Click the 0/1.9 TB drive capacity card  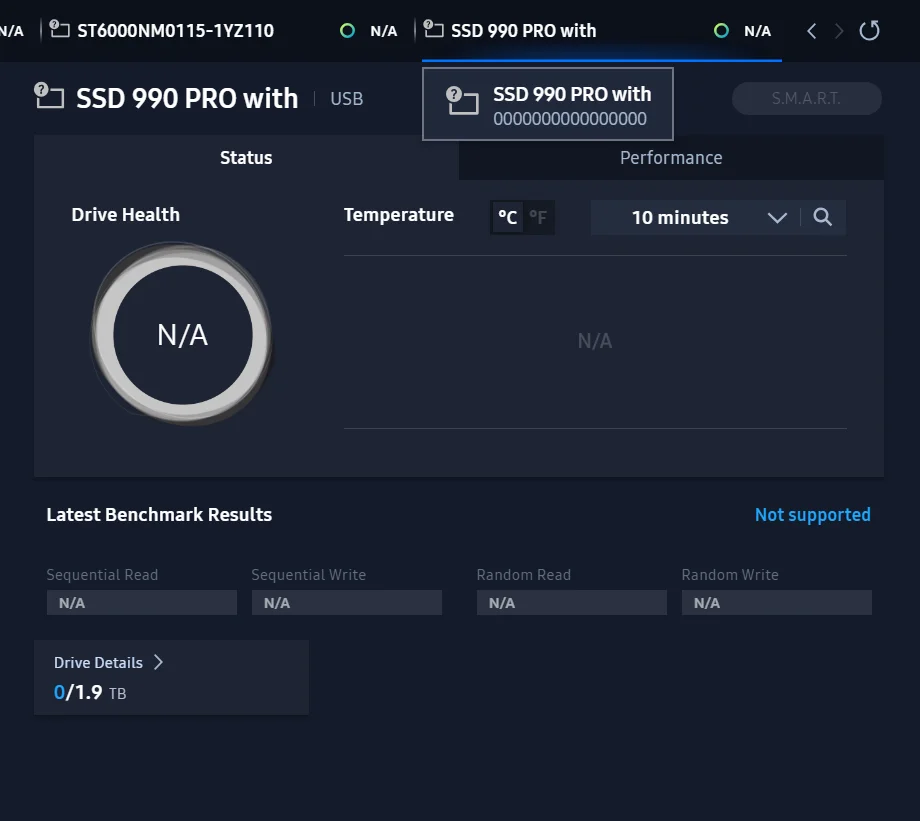(x=171, y=678)
